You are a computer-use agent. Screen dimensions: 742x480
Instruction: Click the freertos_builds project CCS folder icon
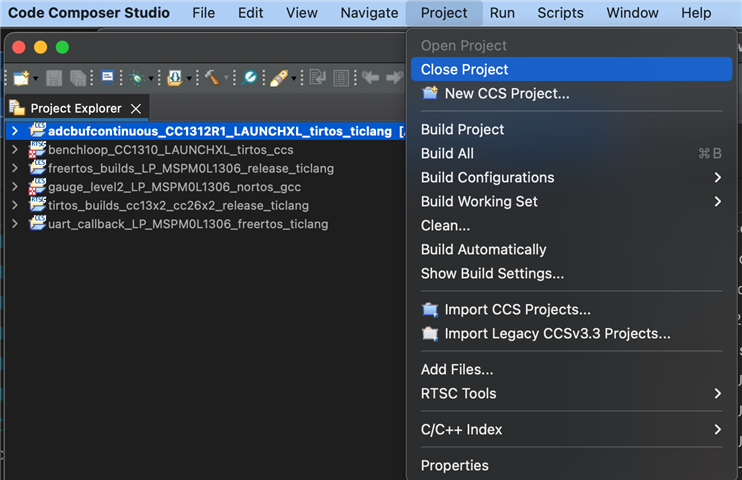[37, 167]
